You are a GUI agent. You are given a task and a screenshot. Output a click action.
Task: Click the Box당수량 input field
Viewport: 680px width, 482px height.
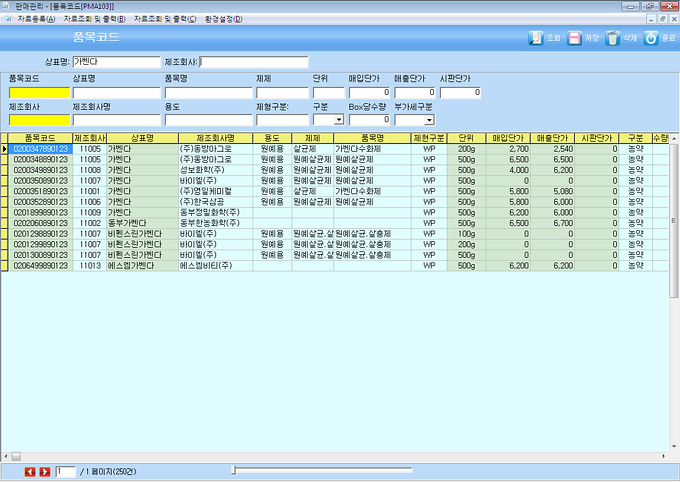(x=369, y=120)
